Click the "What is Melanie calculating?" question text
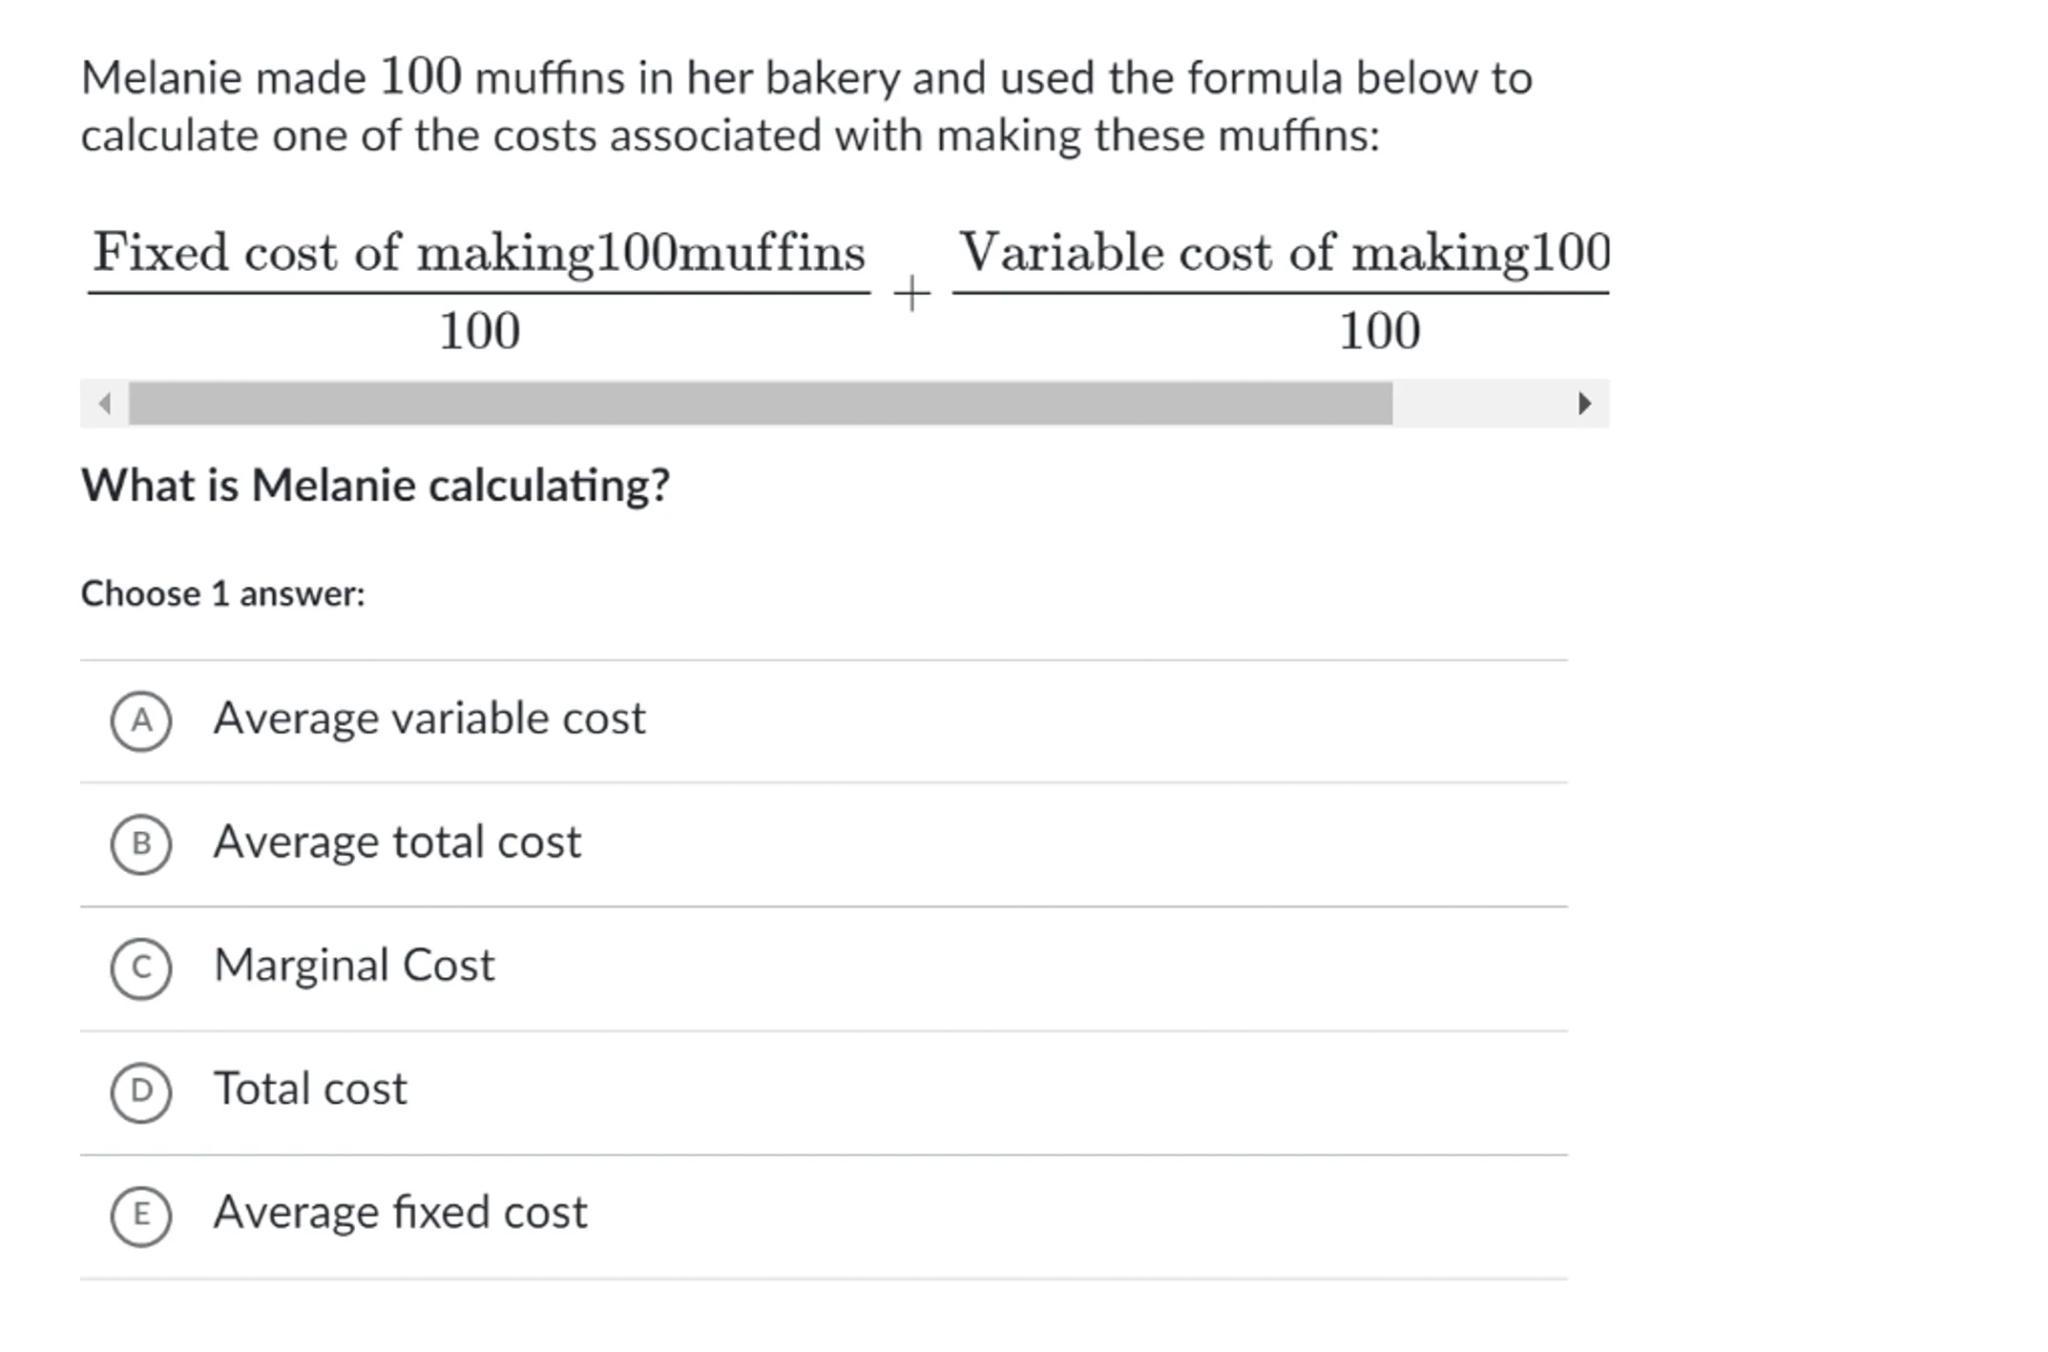Viewport: 2048px width, 1352px height. [x=375, y=486]
